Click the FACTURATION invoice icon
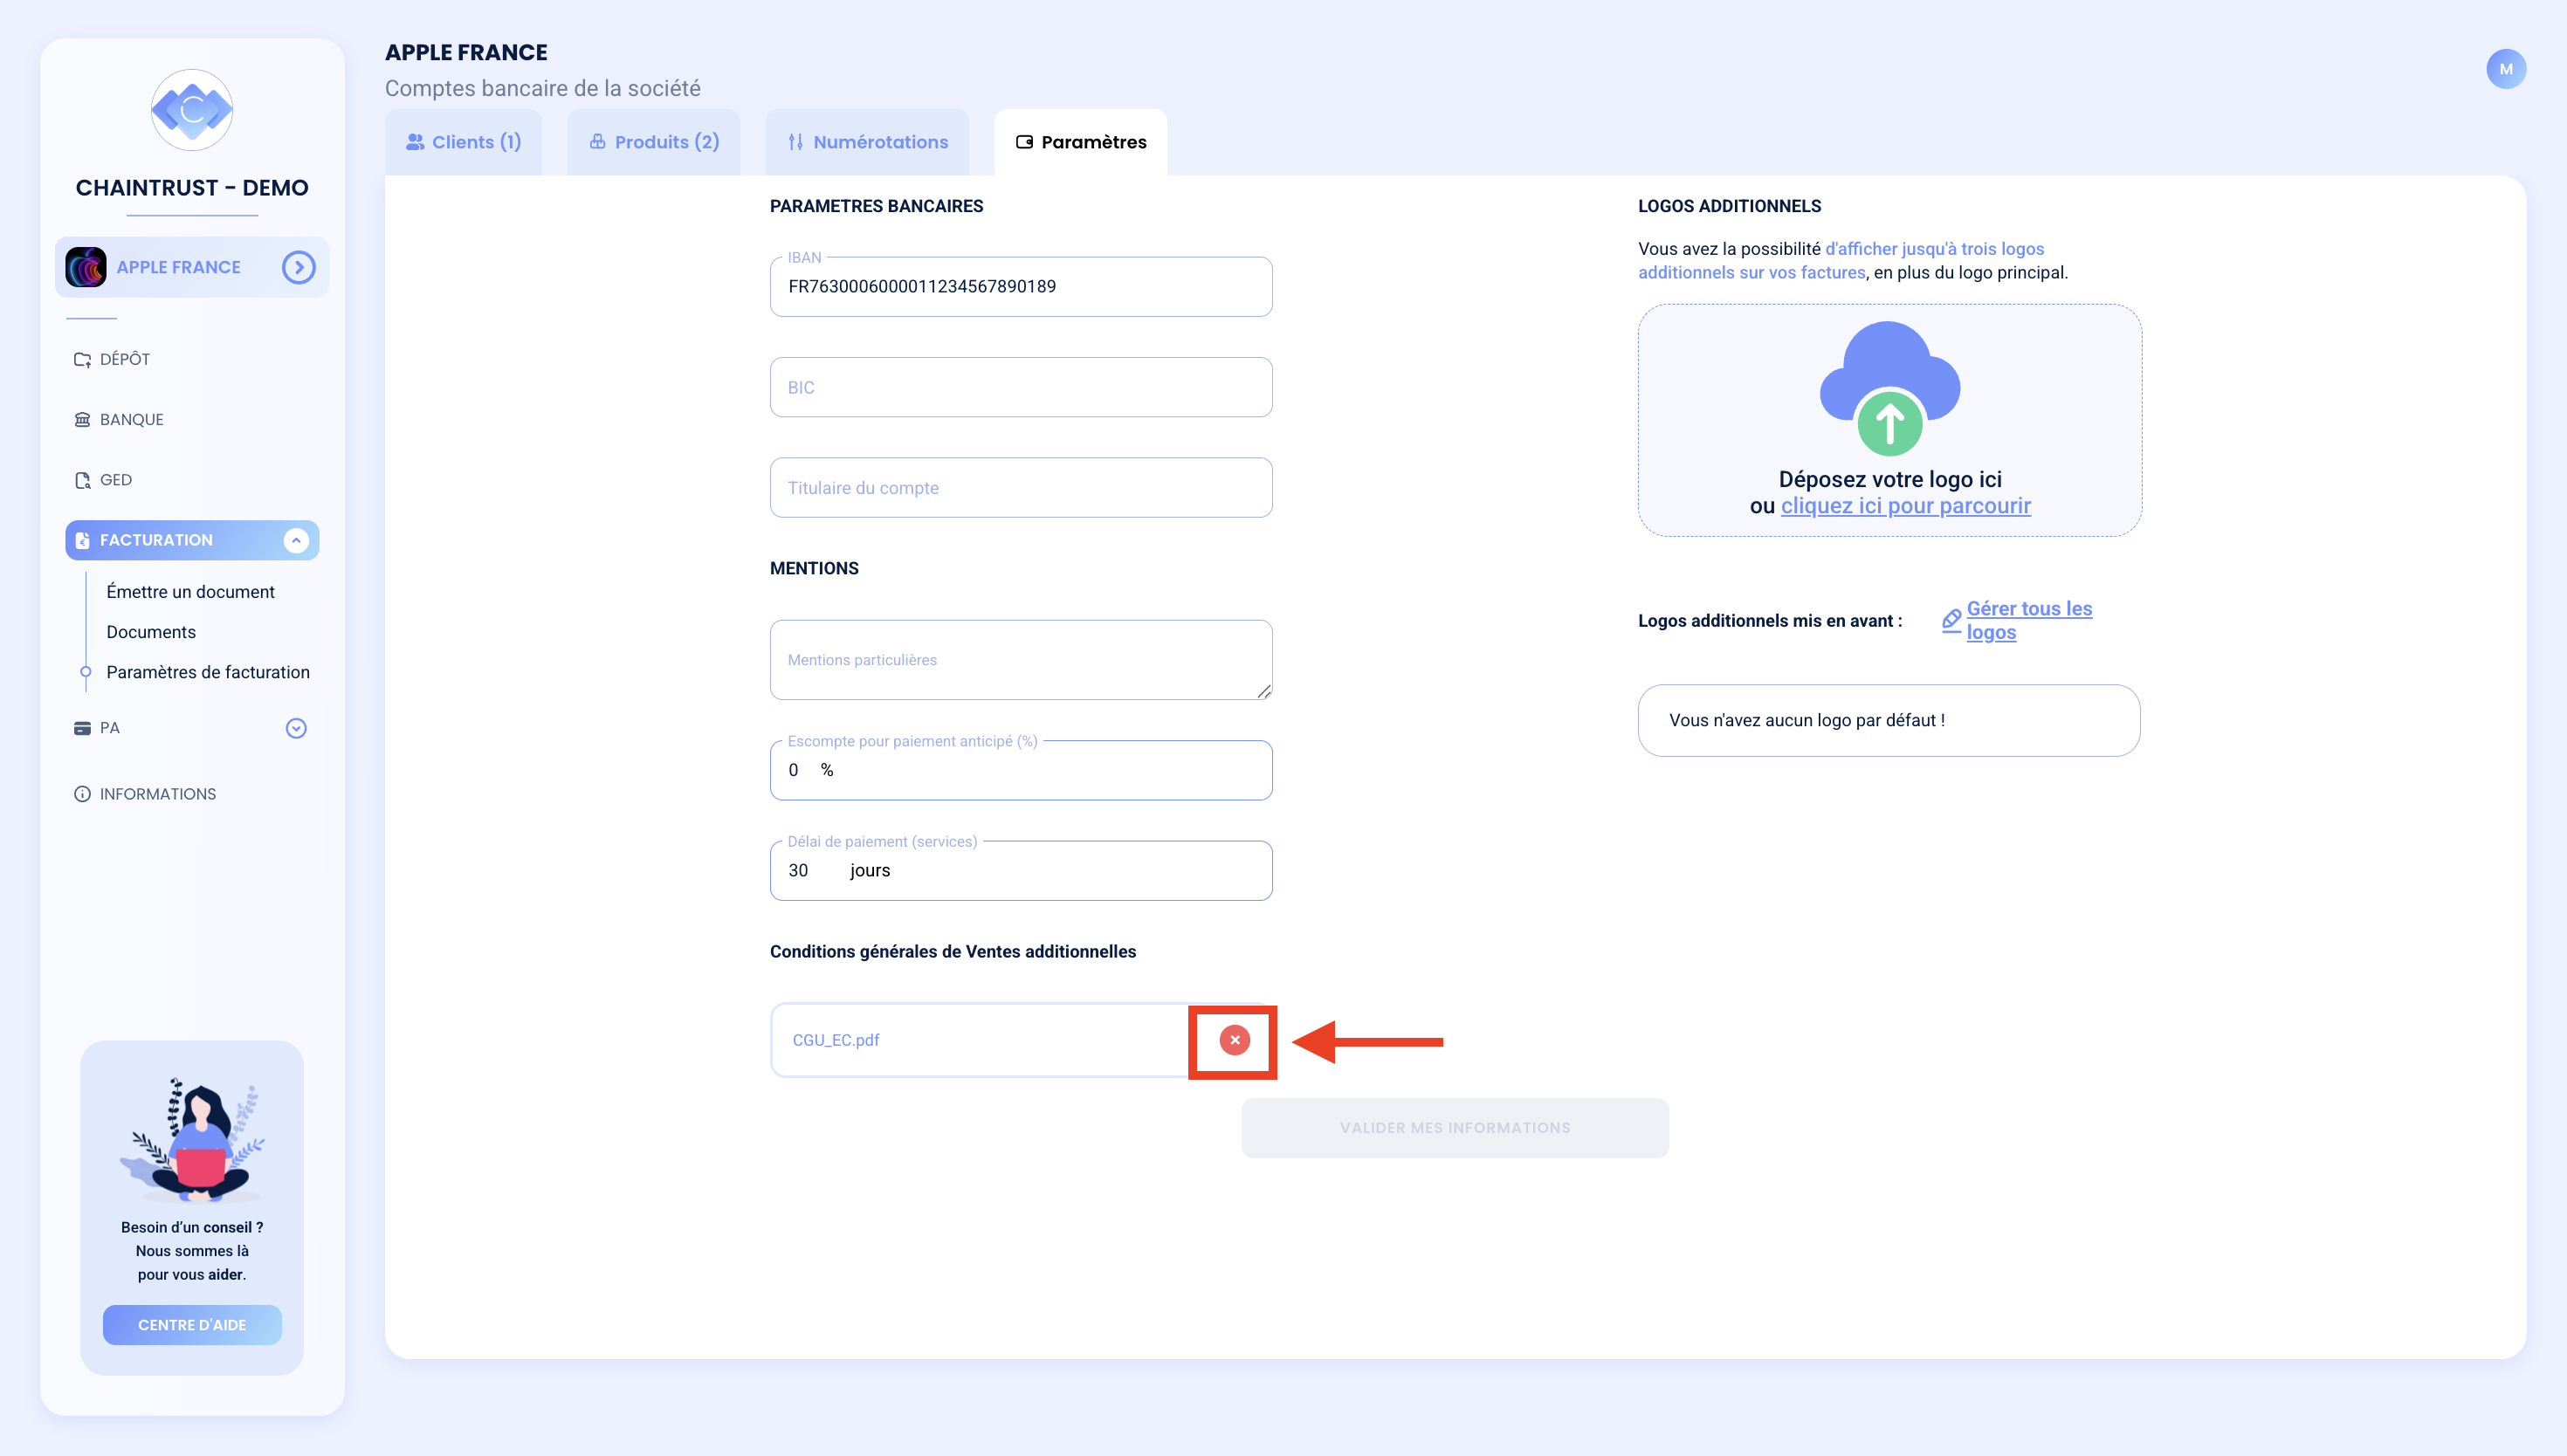This screenshot has width=2567, height=1456. click(x=82, y=540)
